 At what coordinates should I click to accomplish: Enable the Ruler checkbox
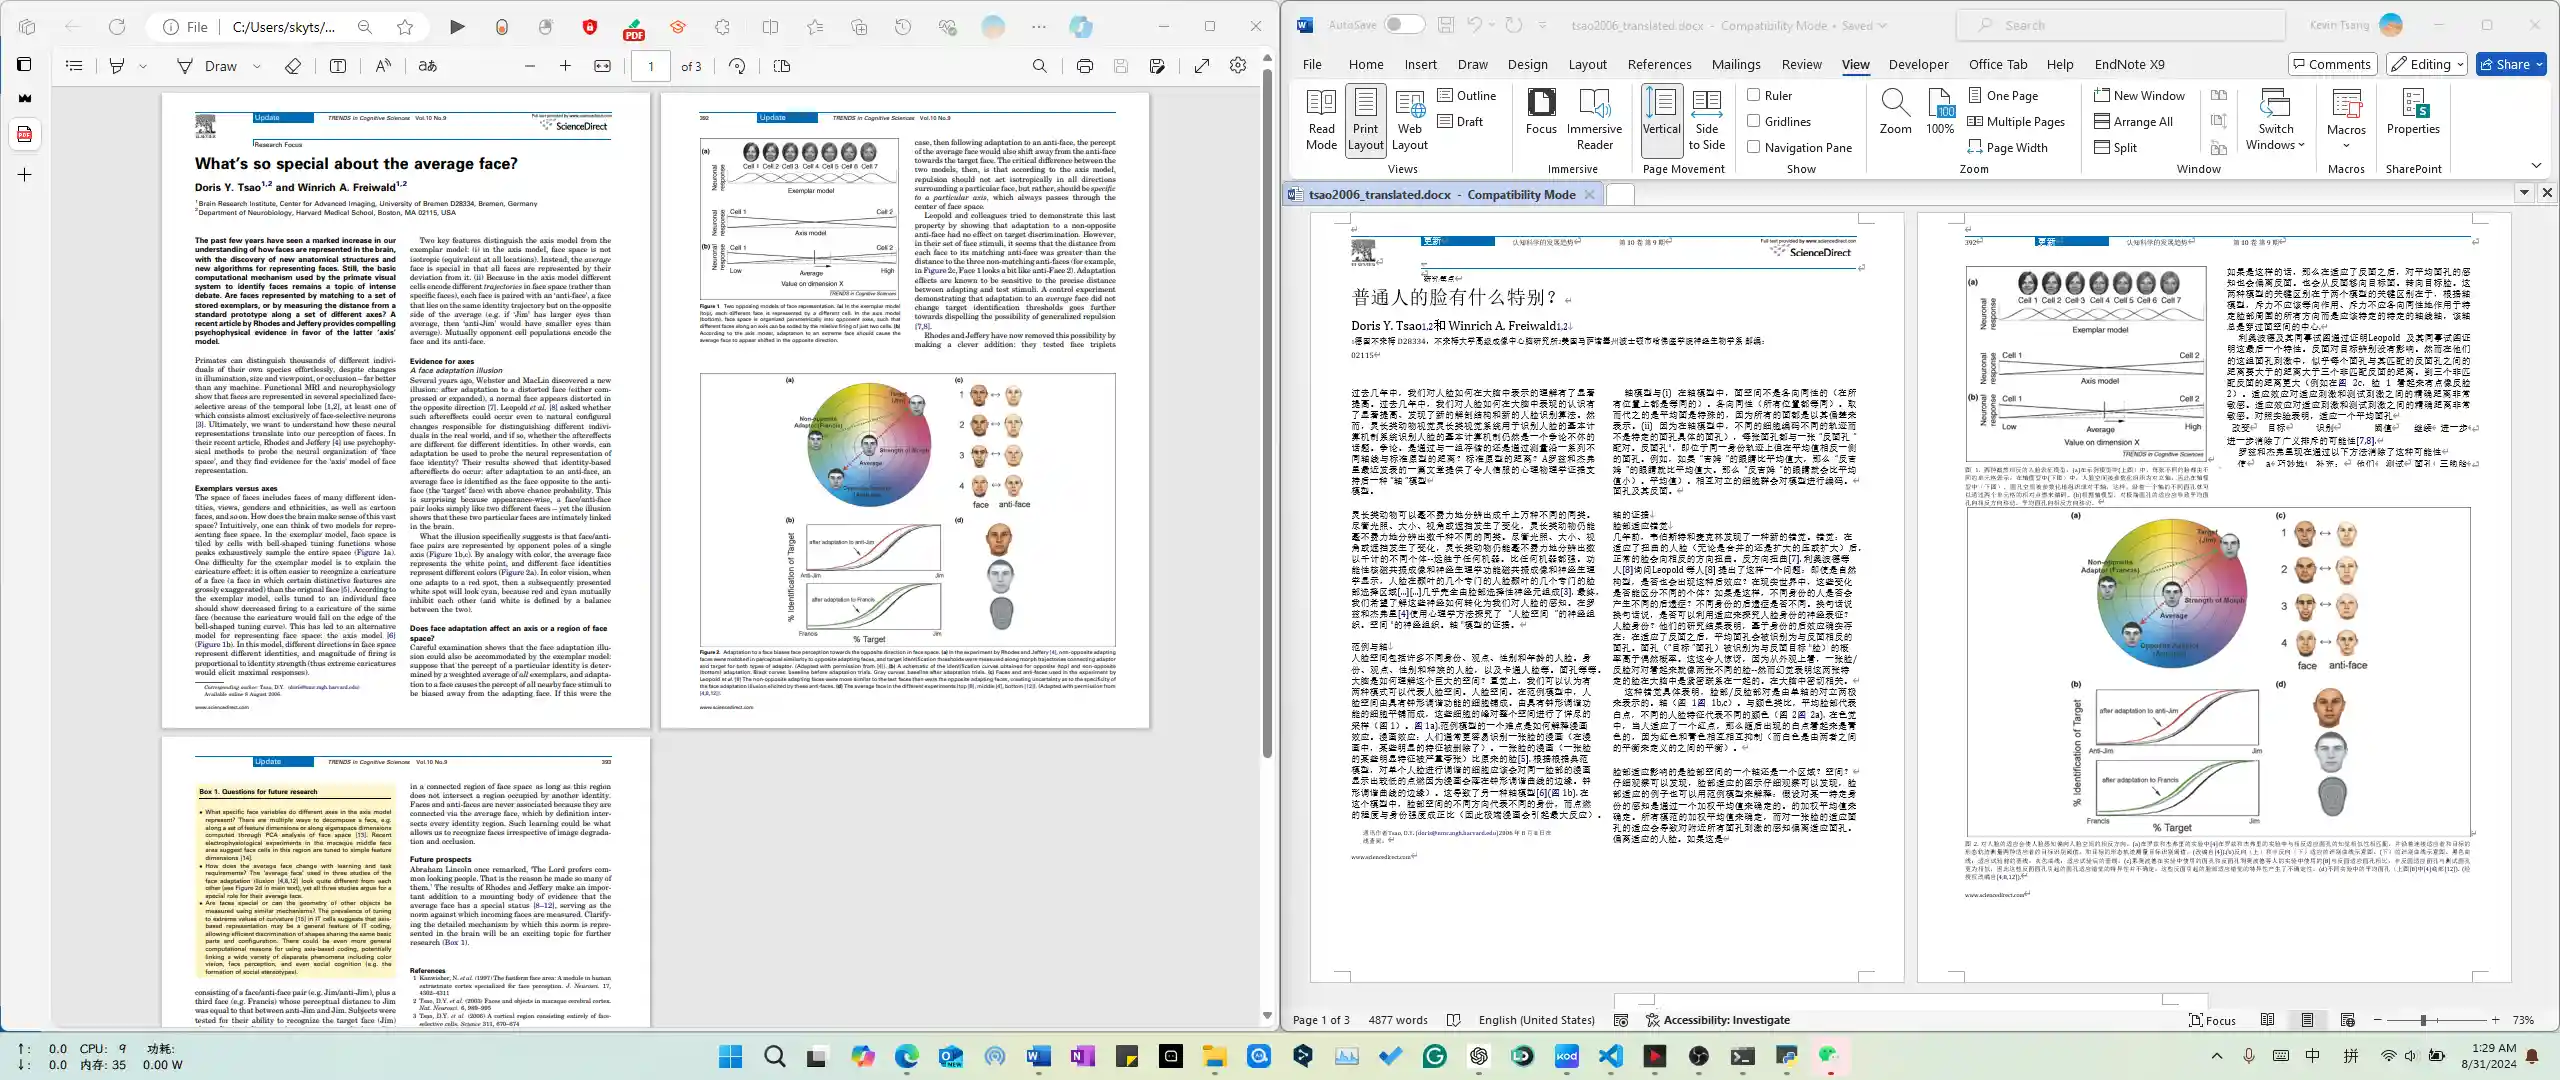click(x=1752, y=95)
